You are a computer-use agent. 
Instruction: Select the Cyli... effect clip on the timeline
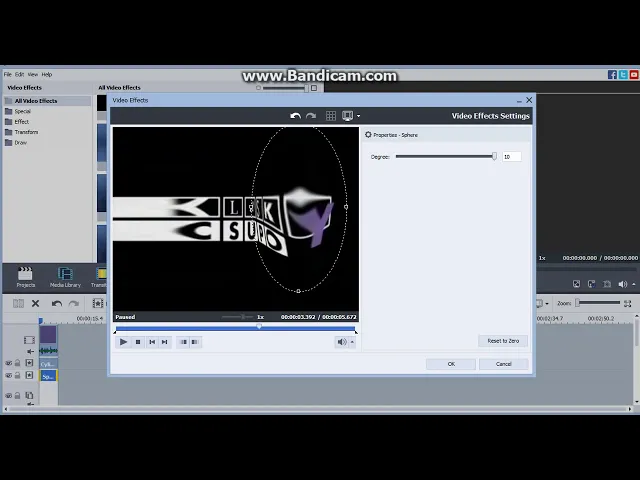coord(48,364)
